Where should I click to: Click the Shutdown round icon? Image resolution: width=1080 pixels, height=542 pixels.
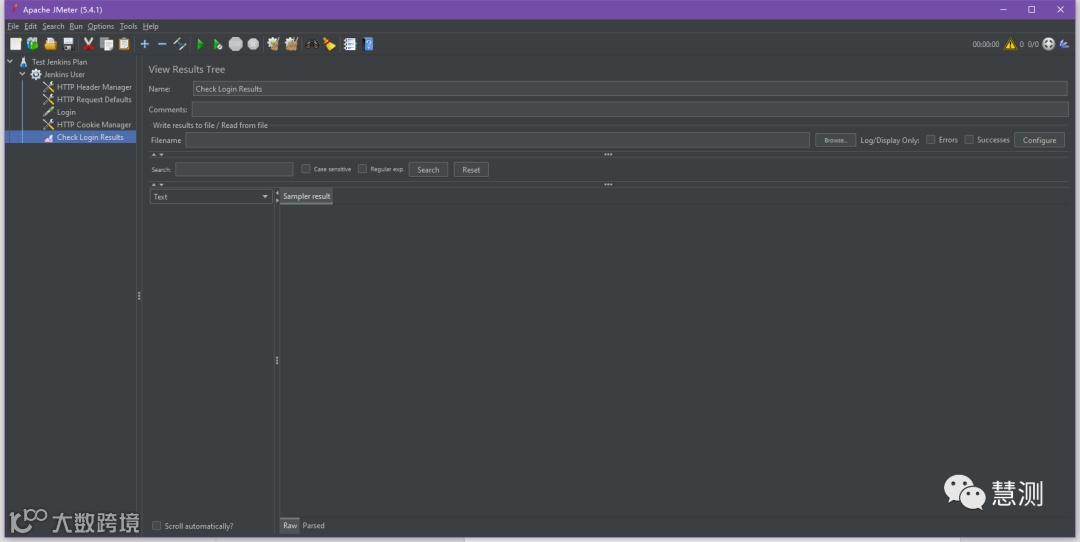pos(253,44)
